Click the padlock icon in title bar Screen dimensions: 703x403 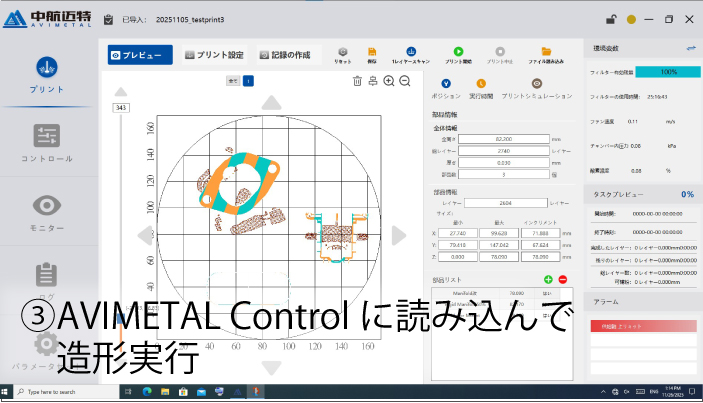click(x=611, y=19)
